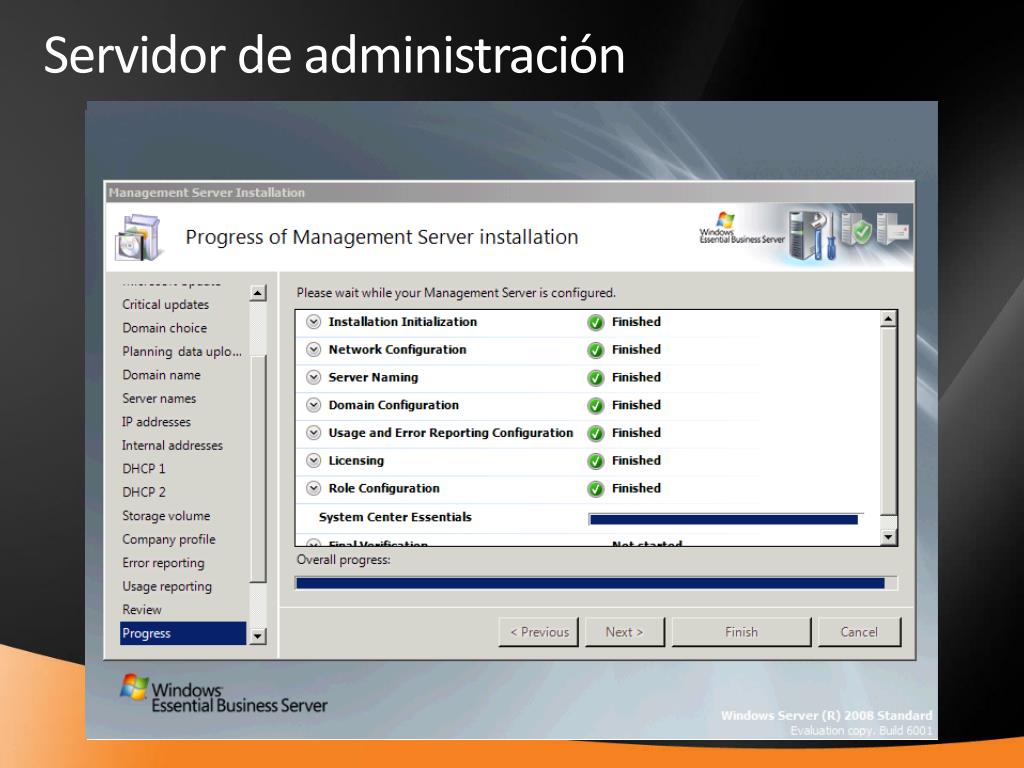Click the Next button

pos(624,632)
